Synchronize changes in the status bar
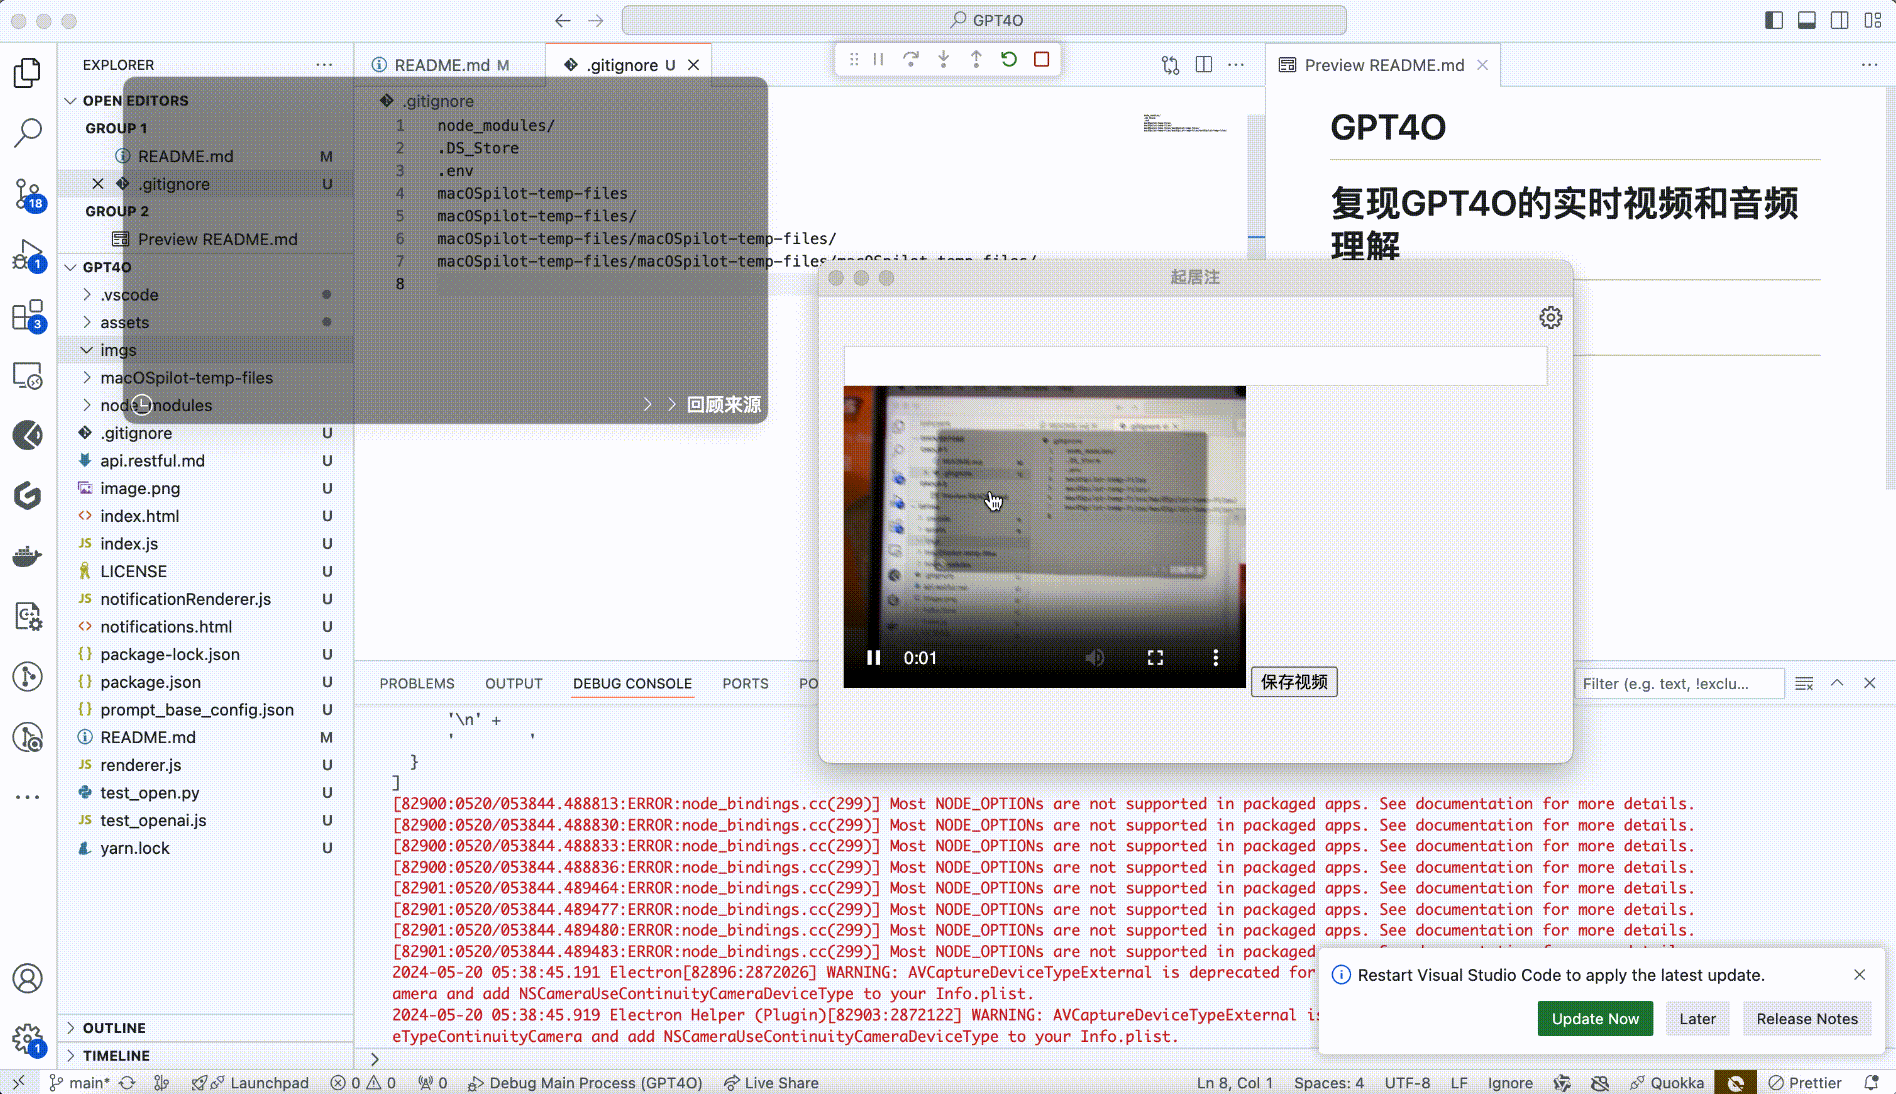 coord(127,1083)
